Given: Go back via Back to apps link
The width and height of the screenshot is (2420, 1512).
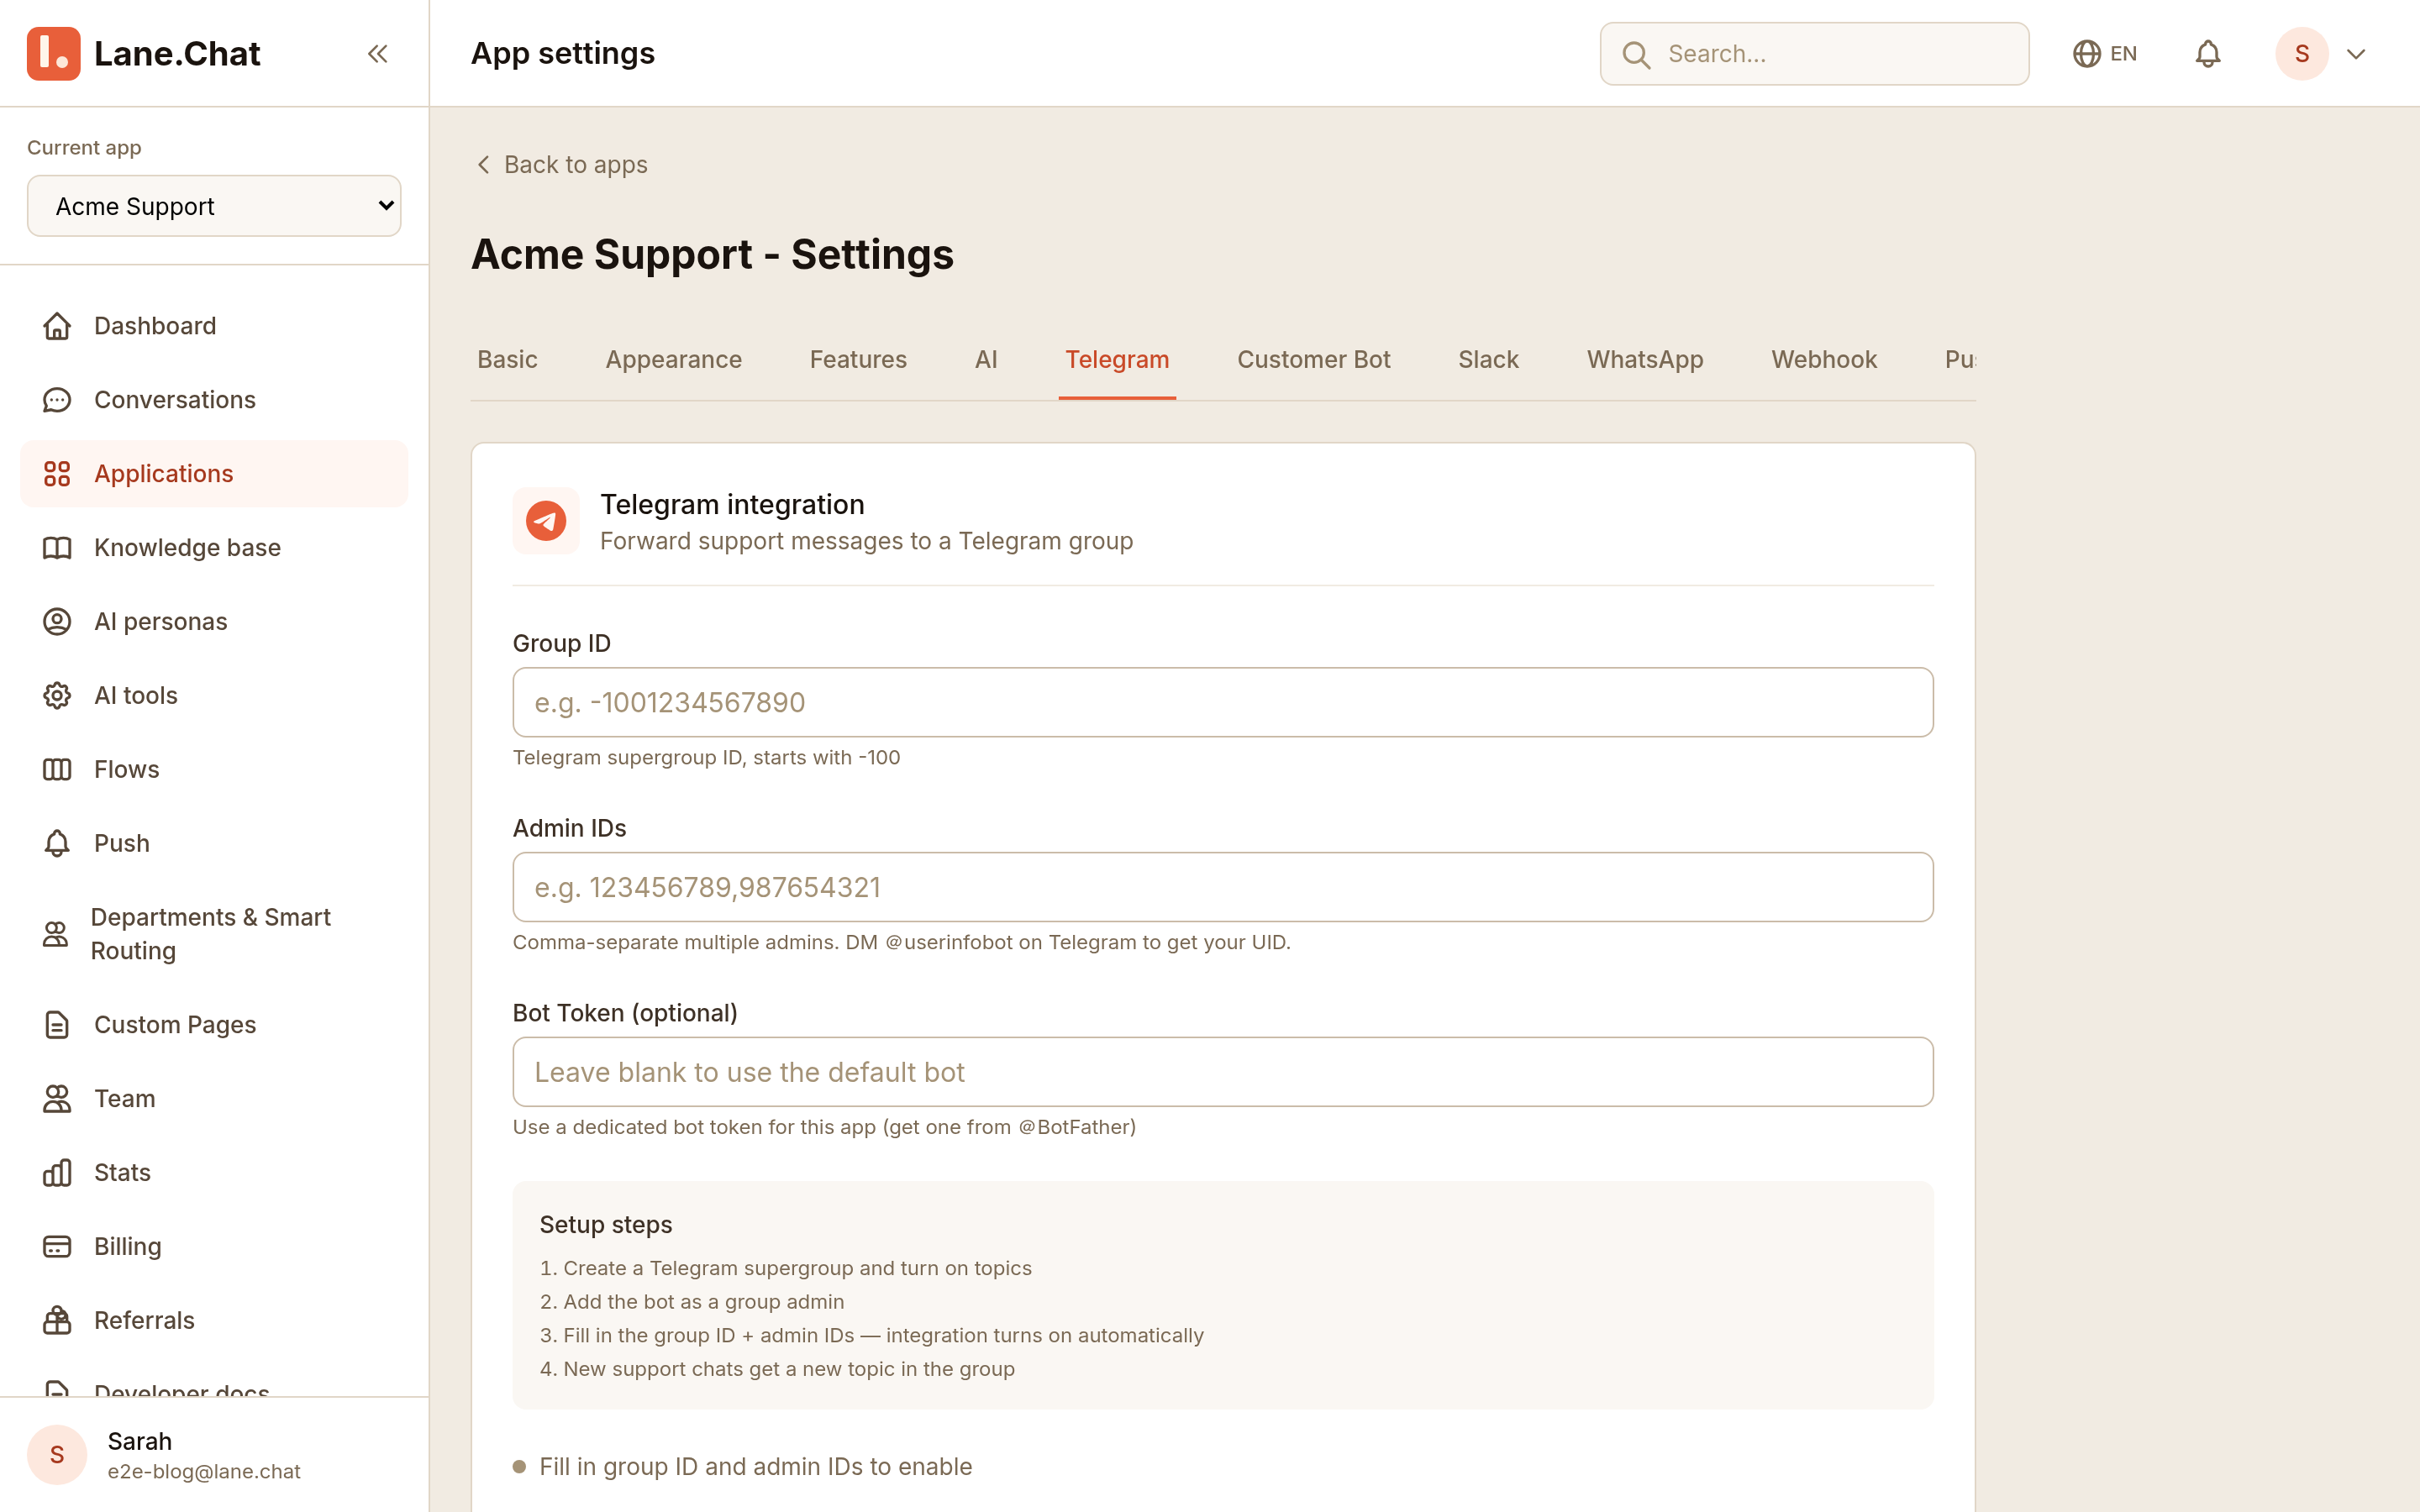Looking at the screenshot, I should (x=561, y=165).
